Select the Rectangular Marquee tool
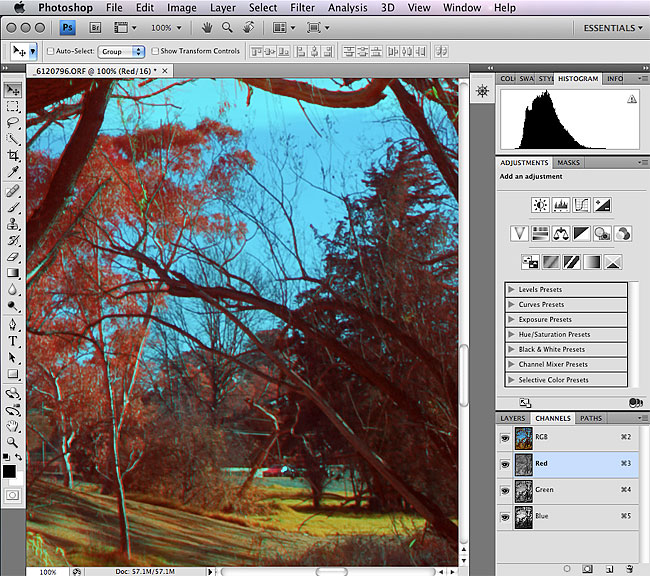650x576 pixels. coord(13,107)
